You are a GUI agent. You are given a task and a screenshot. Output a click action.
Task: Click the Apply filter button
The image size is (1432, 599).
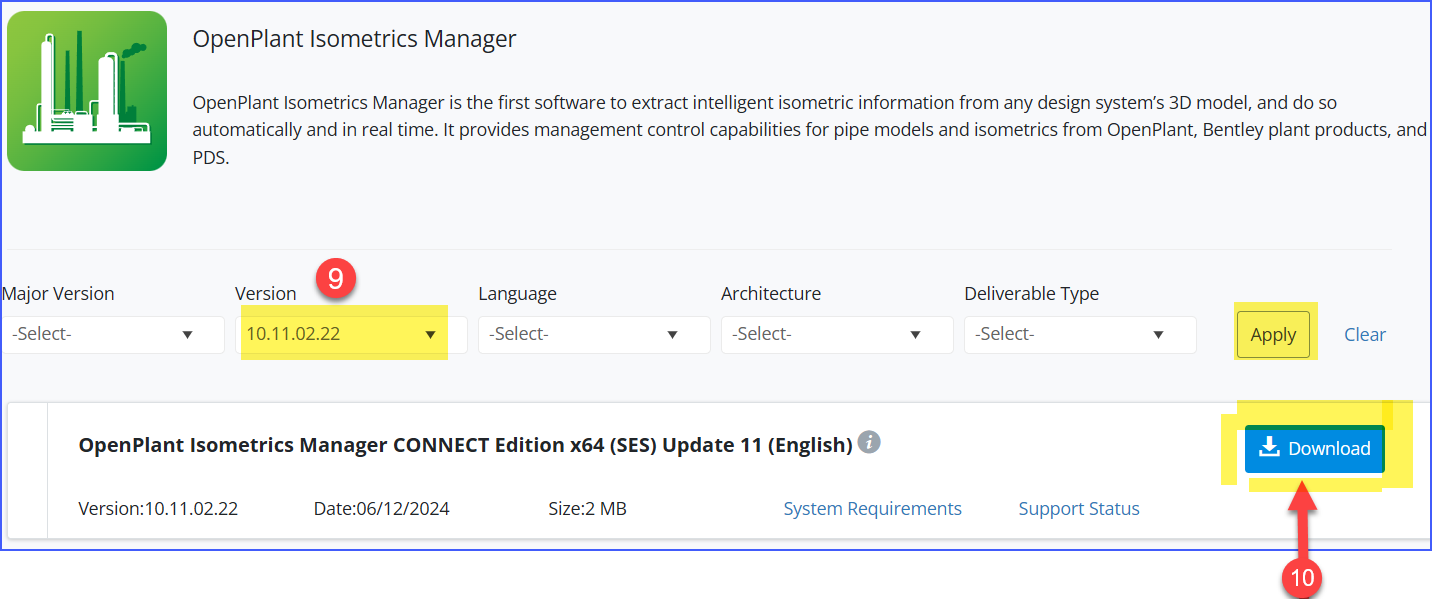(1273, 335)
